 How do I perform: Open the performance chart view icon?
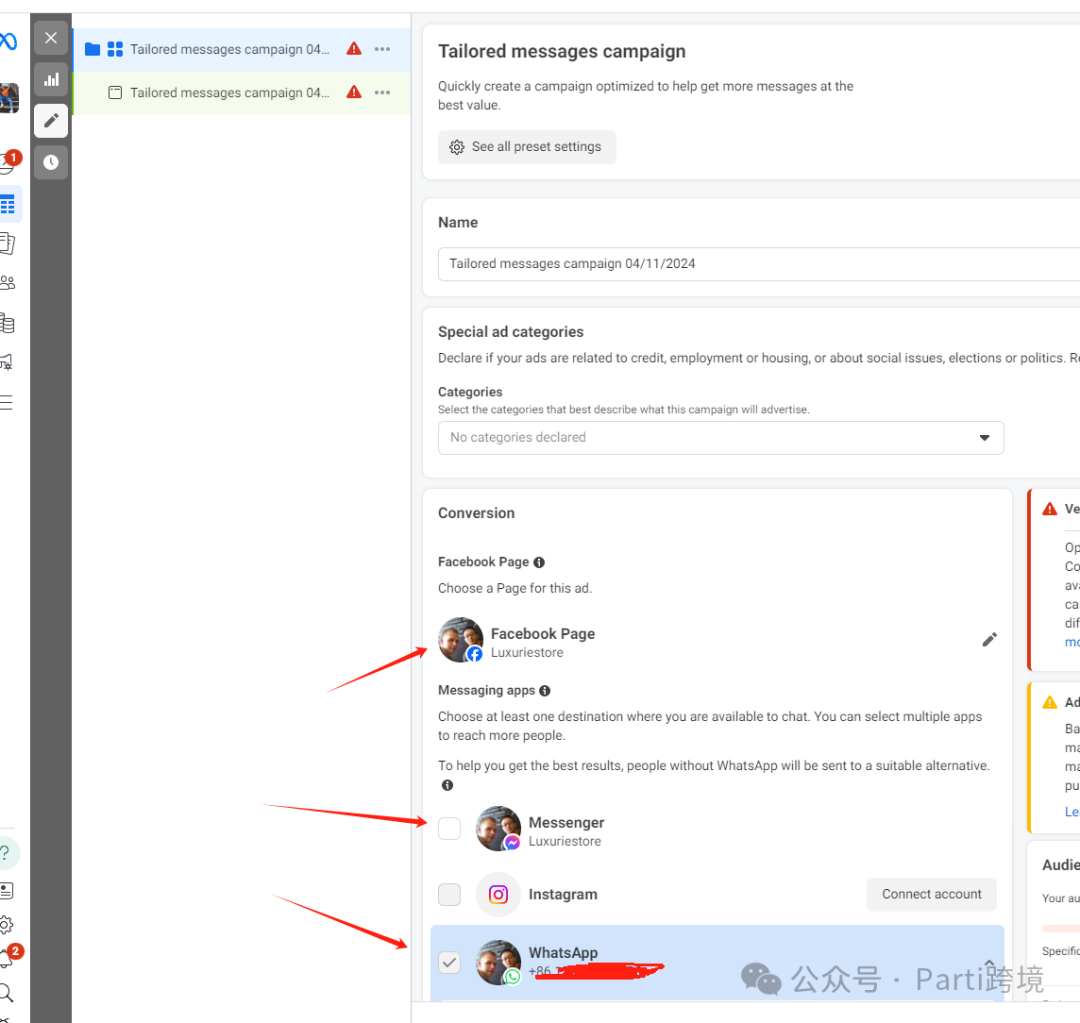(x=51, y=79)
